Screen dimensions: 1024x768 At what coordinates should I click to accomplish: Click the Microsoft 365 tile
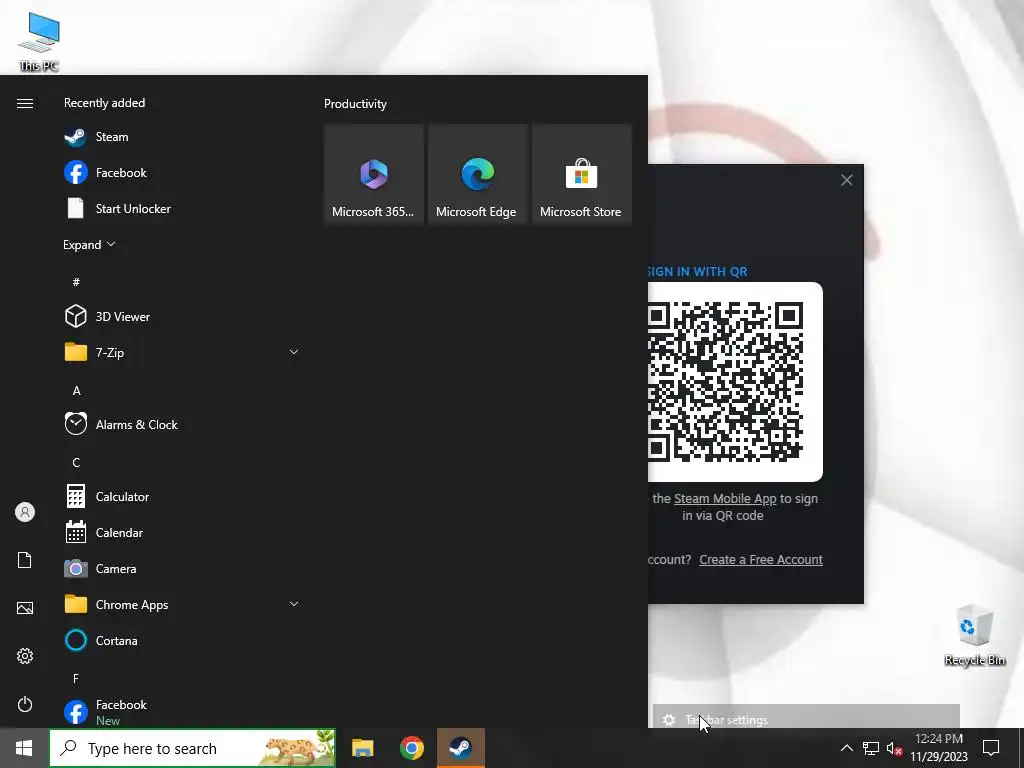click(x=374, y=174)
